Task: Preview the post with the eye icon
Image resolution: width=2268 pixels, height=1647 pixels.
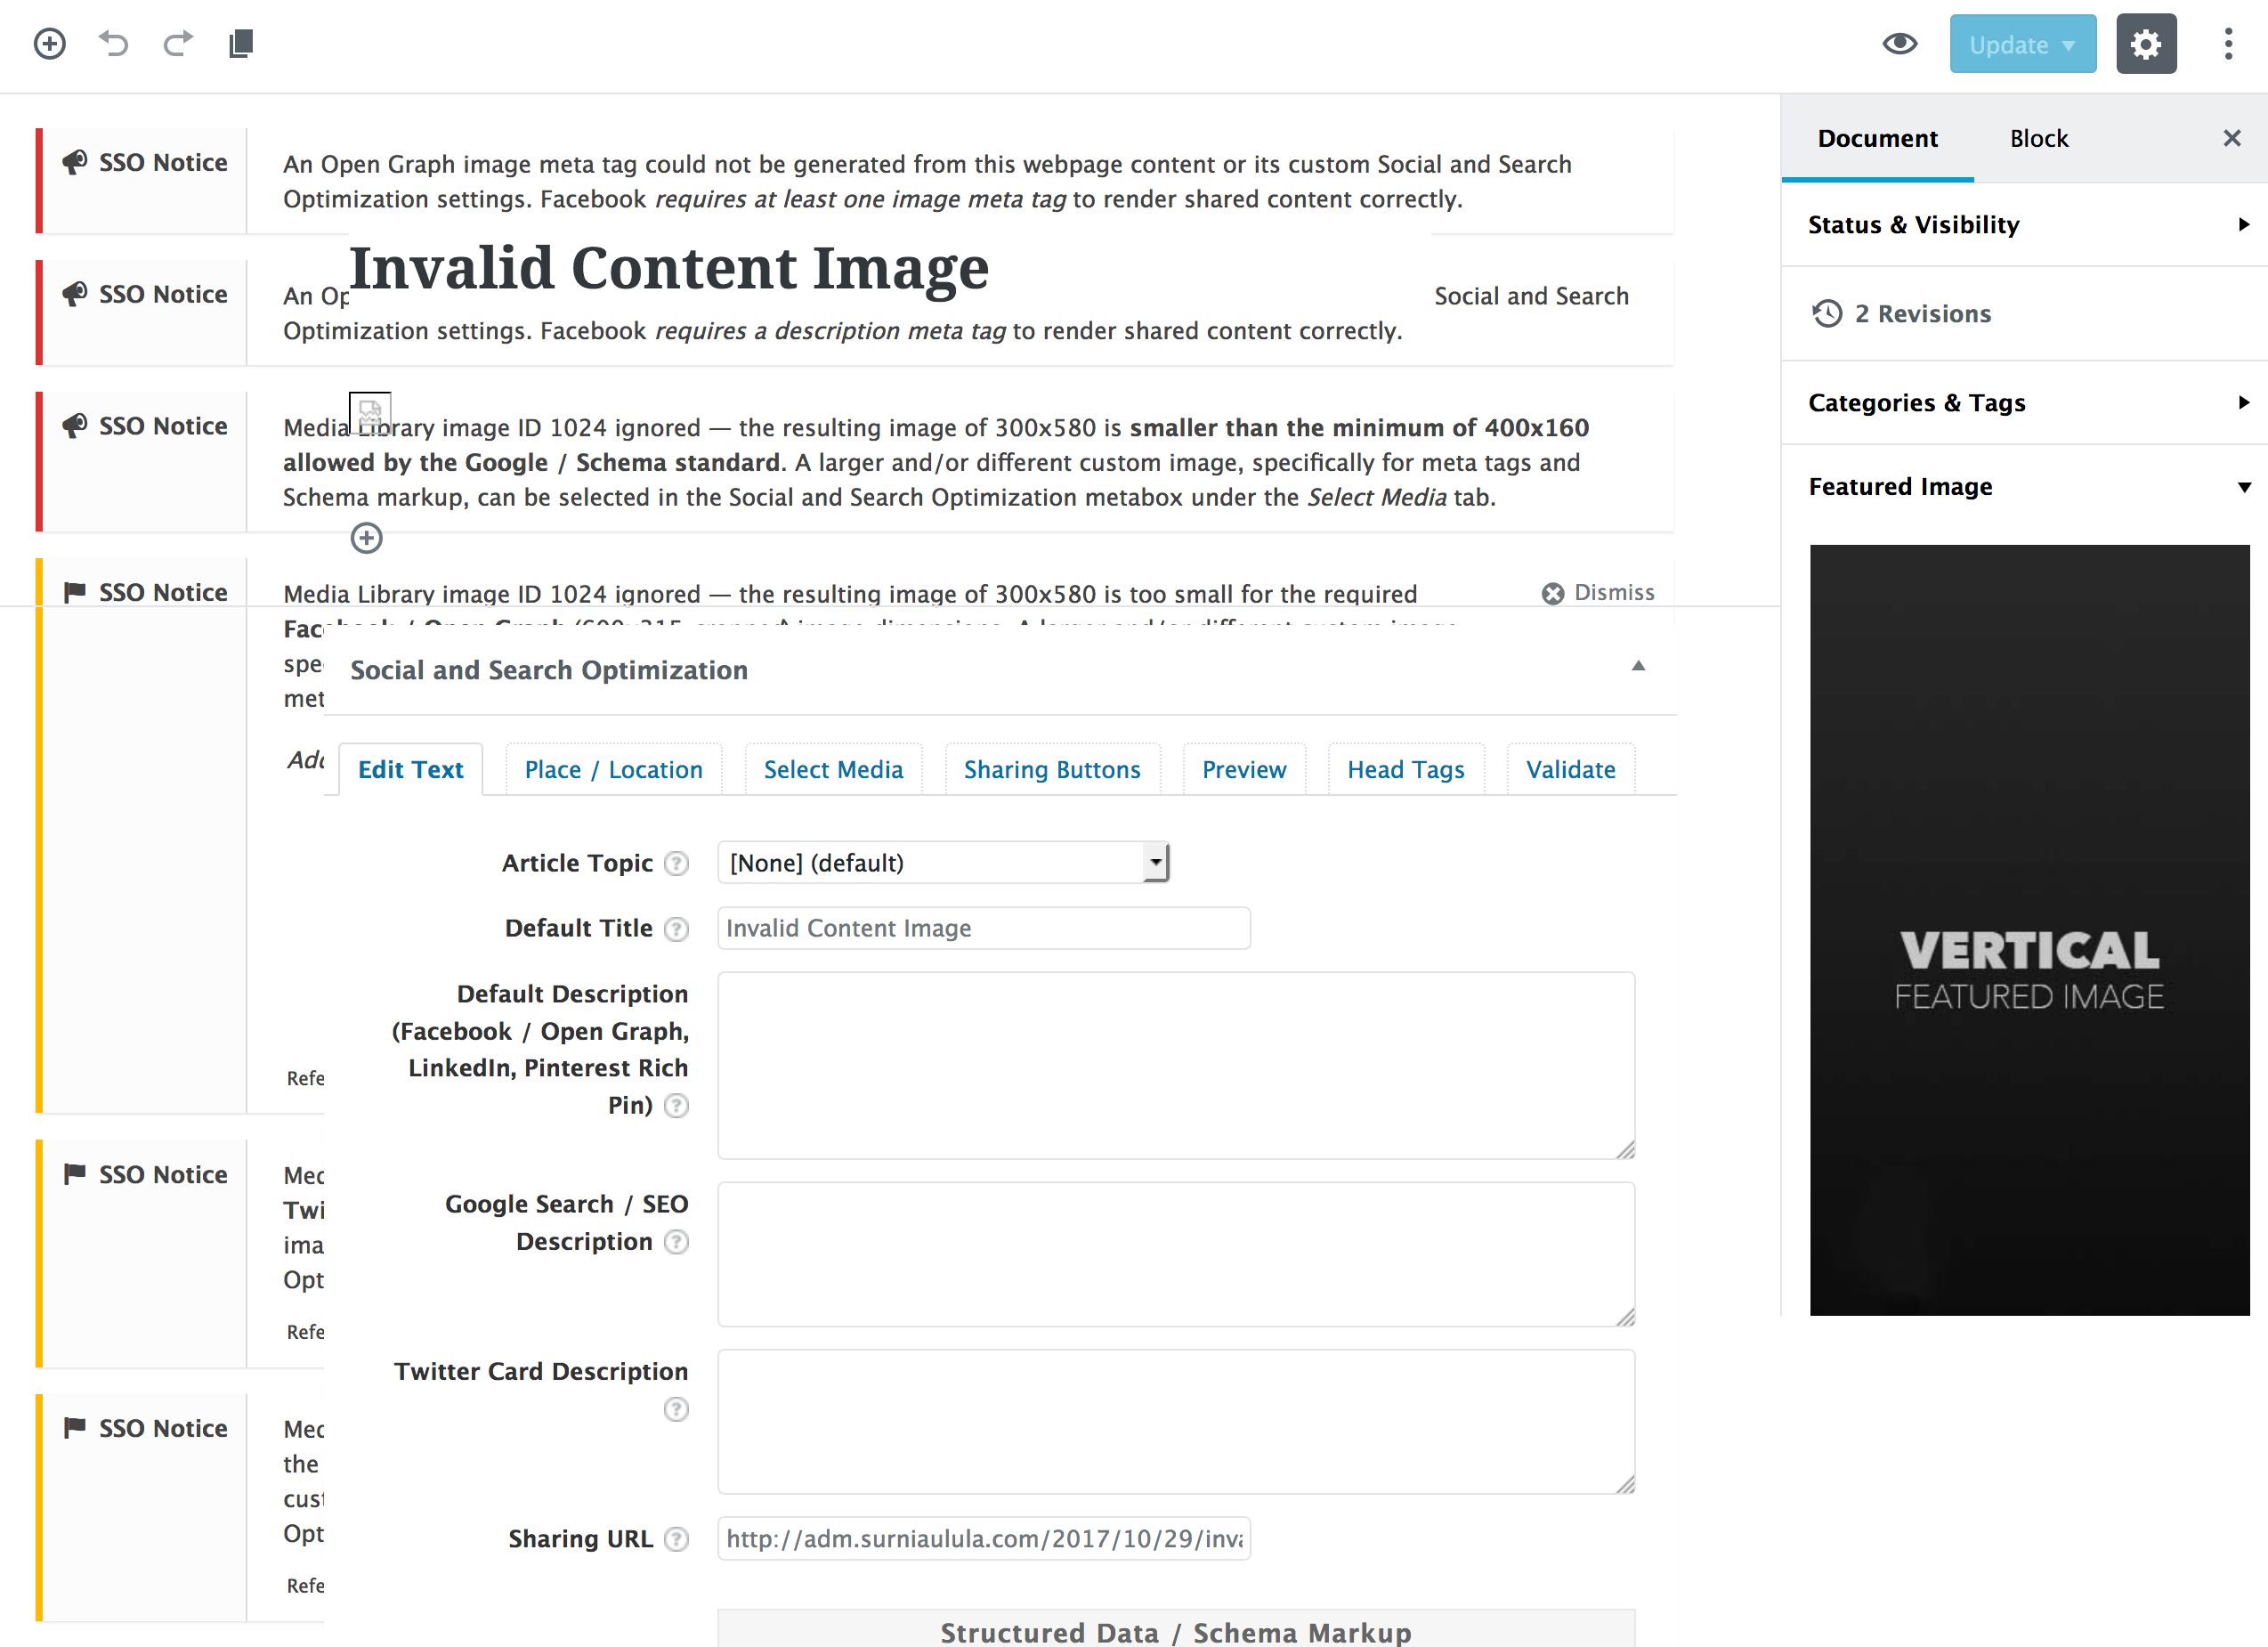Action: click(1899, 44)
